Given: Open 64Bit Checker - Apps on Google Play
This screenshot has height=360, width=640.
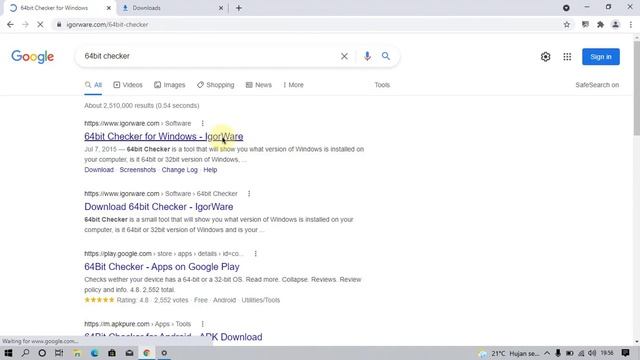Looking at the screenshot, I should pos(162,267).
